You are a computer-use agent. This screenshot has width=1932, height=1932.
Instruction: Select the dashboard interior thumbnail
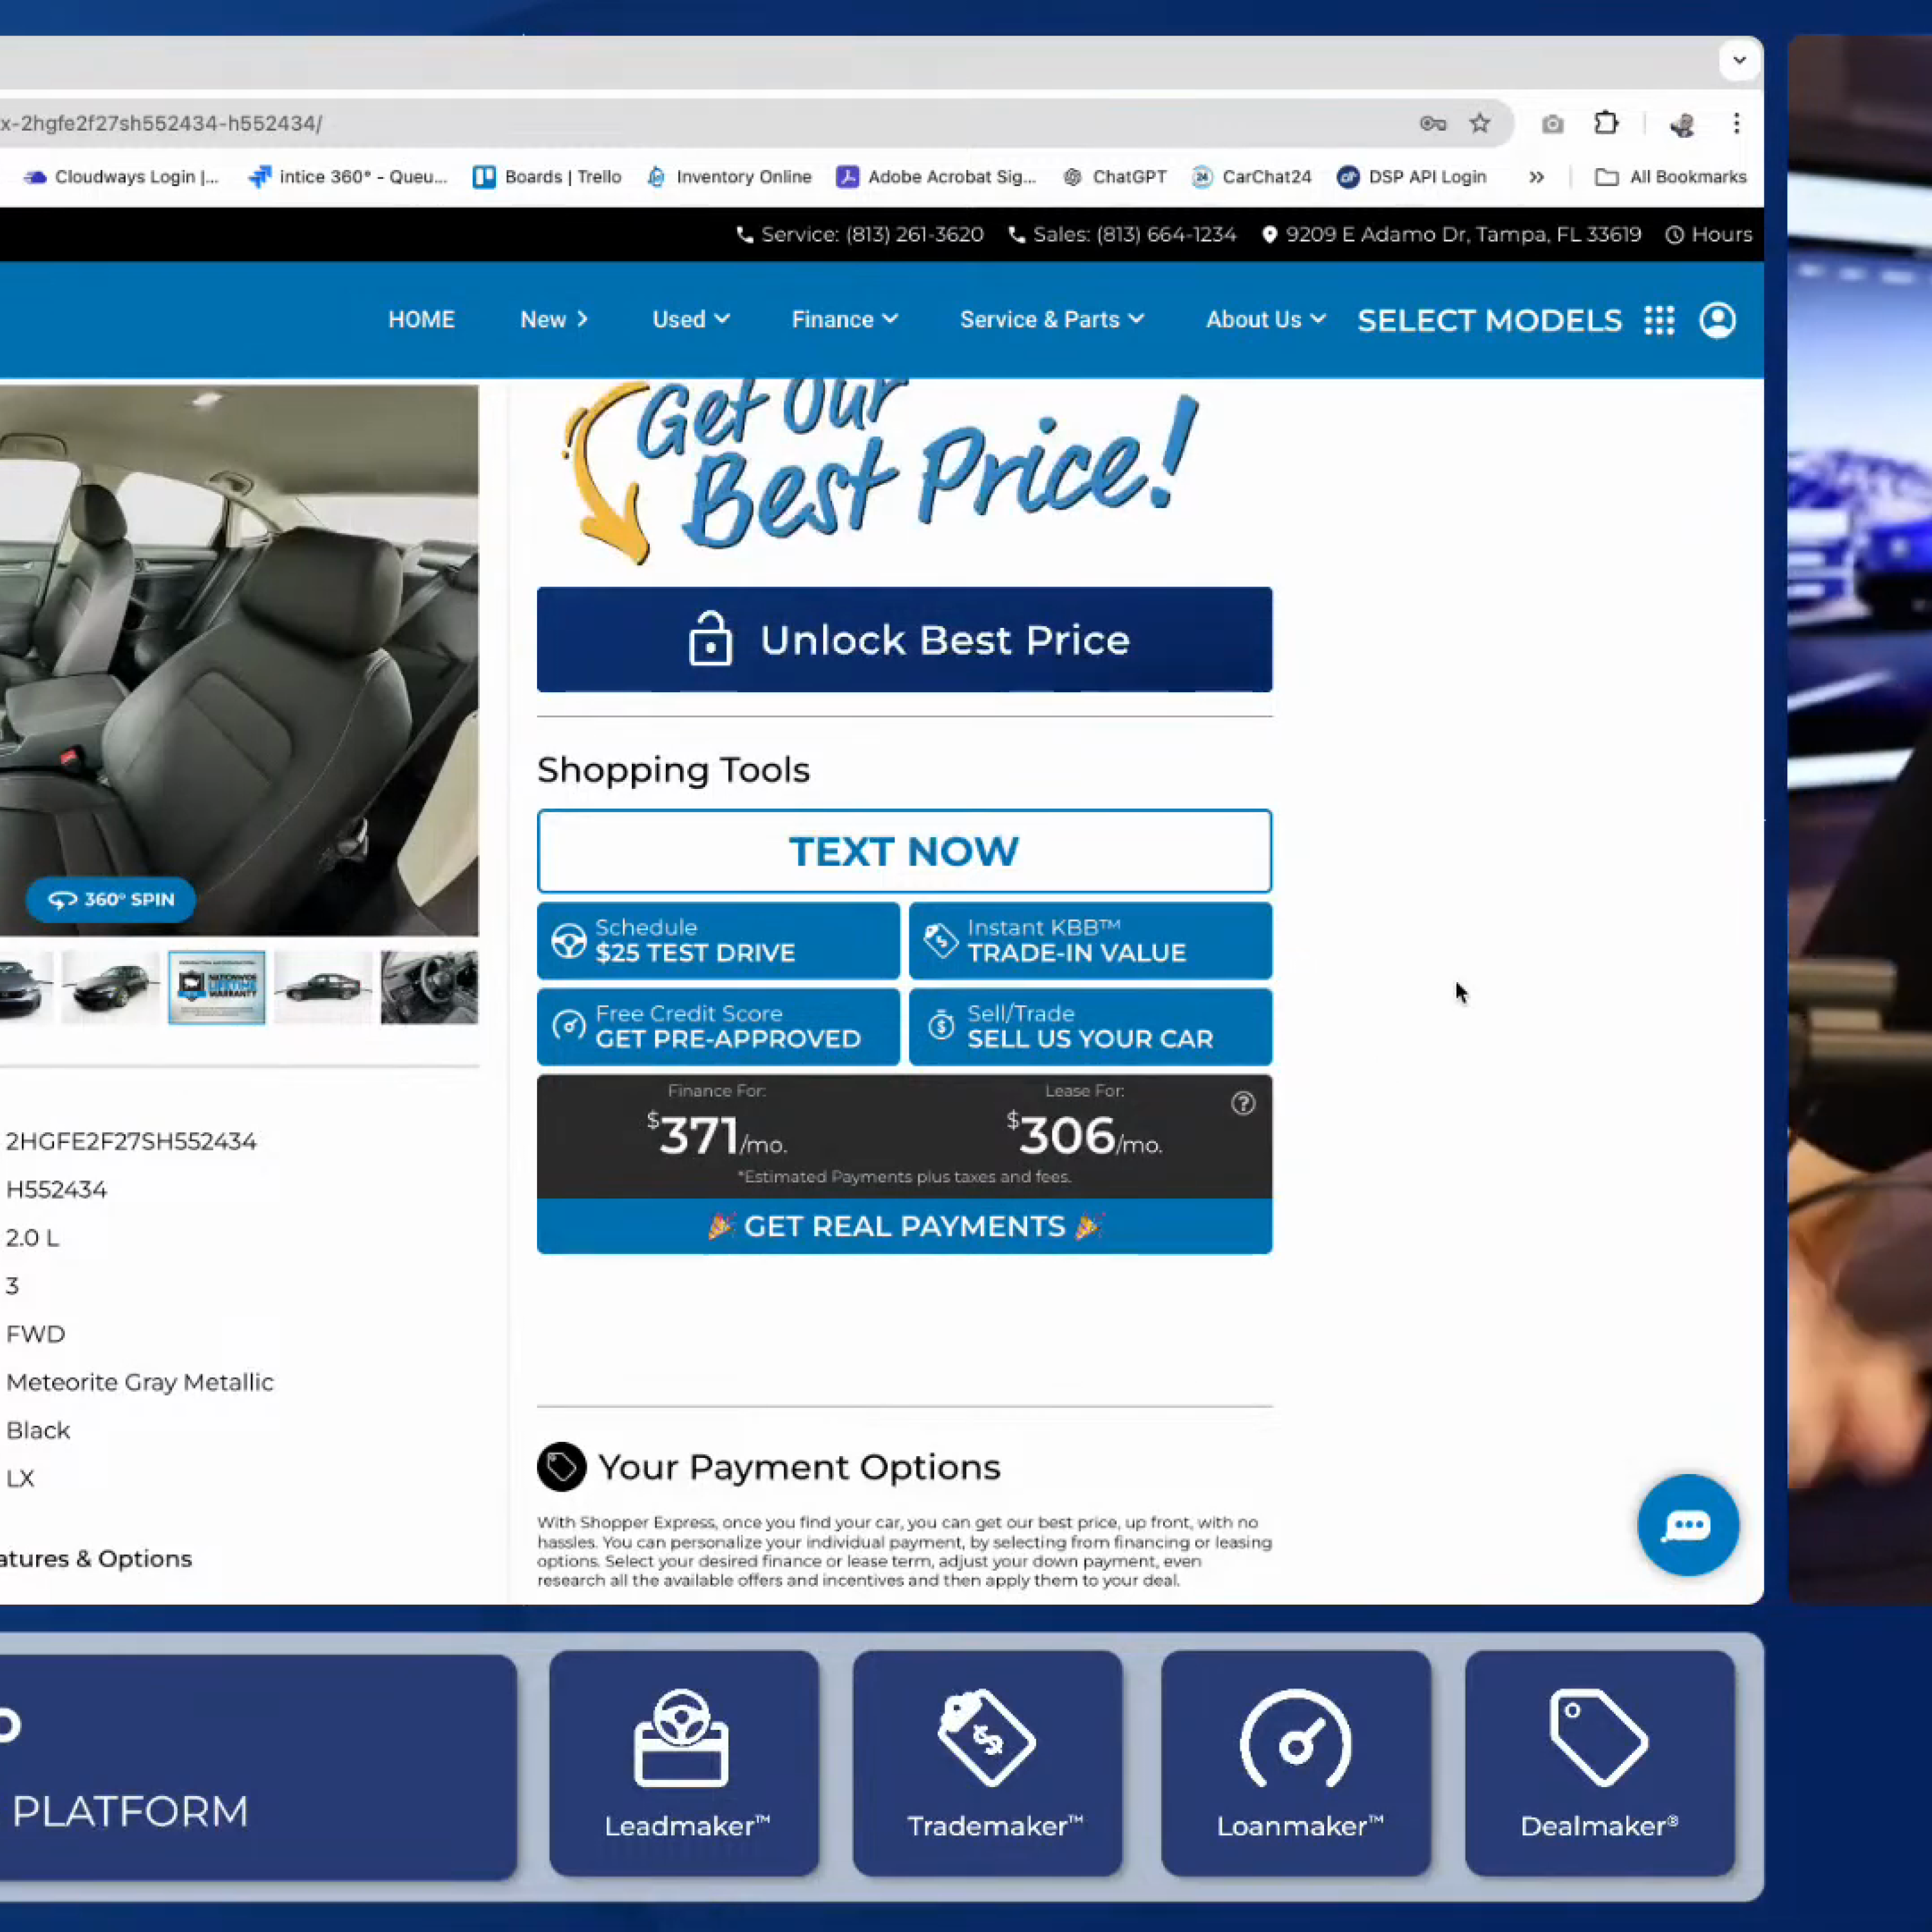pyautogui.click(x=430, y=987)
